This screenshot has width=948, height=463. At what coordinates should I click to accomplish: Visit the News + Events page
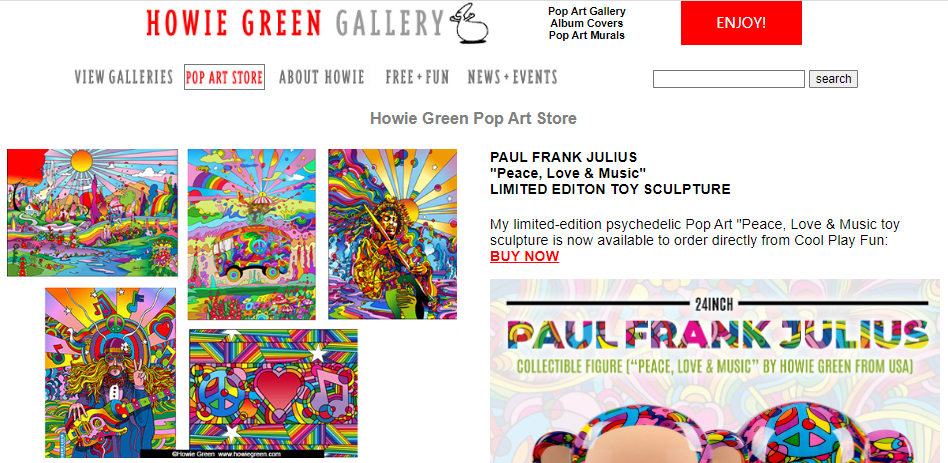click(x=512, y=77)
